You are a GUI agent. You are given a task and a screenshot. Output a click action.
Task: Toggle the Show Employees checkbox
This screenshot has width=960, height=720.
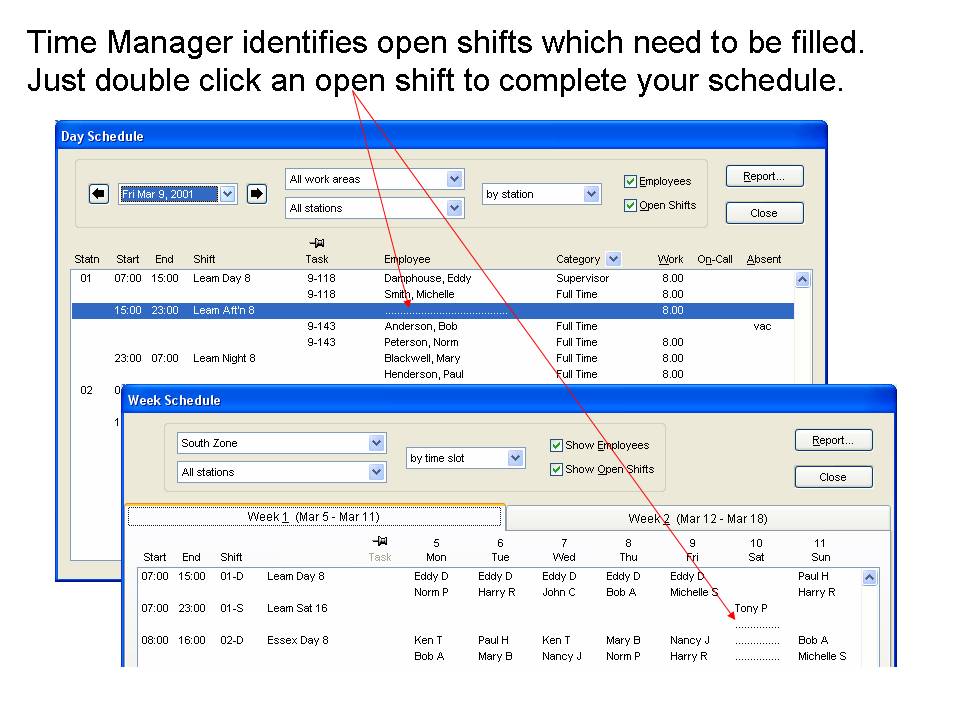pyautogui.click(x=557, y=446)
